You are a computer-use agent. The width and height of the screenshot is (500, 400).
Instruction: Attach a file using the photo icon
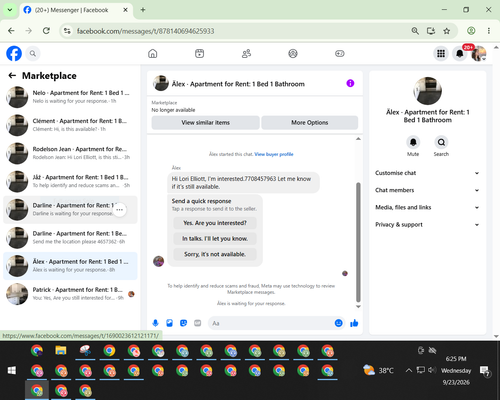coord(169,323)
